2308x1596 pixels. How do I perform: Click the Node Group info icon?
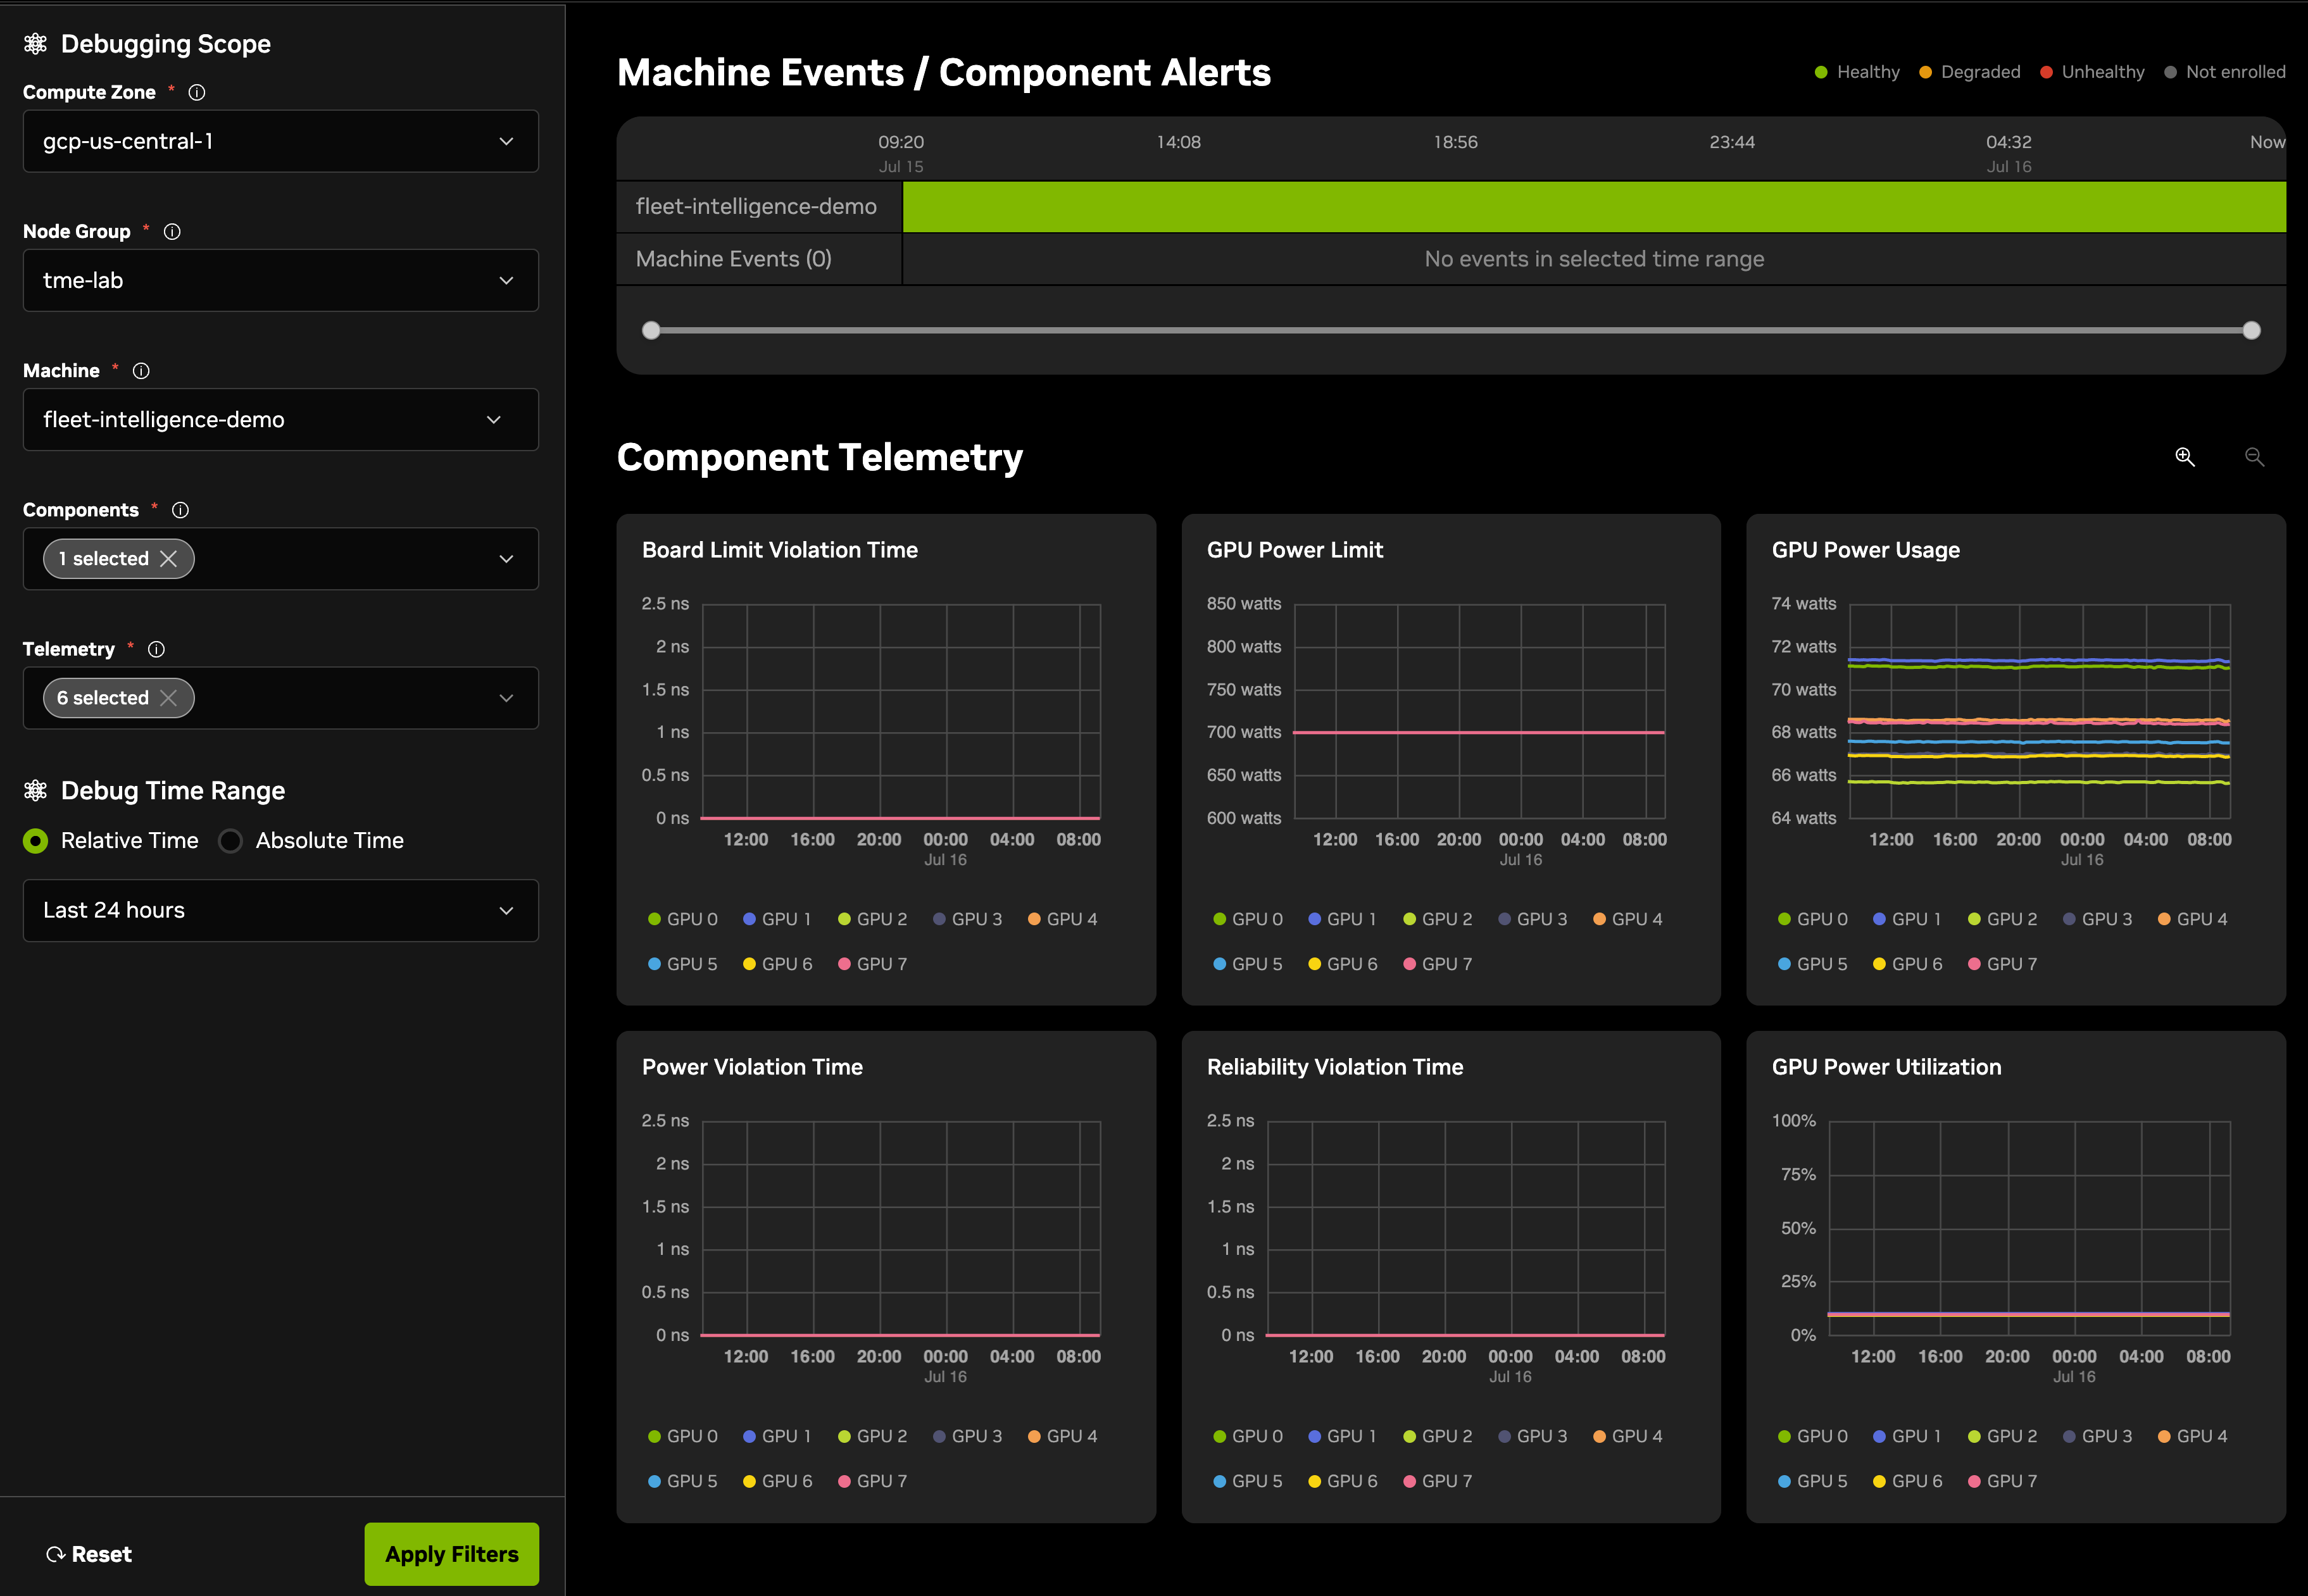172,231
